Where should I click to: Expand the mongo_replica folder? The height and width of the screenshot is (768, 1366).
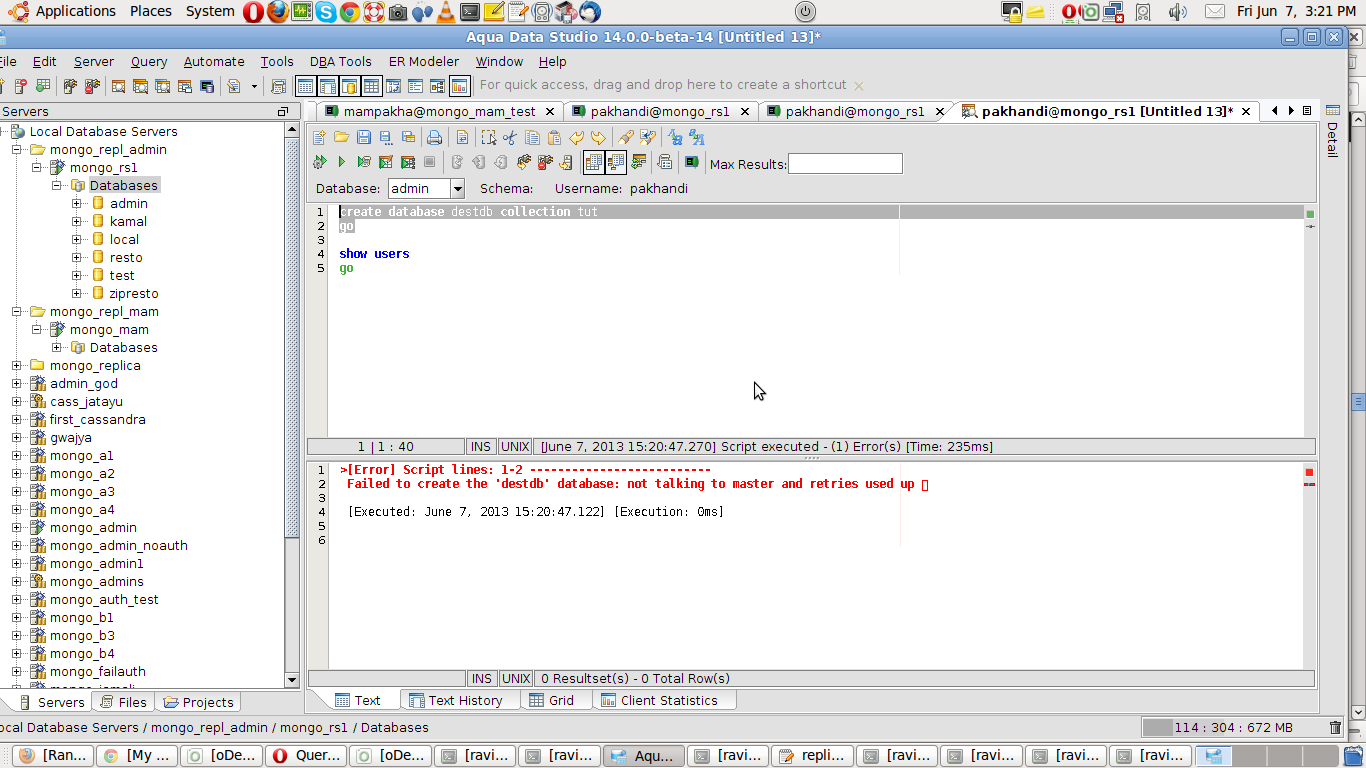click(17, 366)
